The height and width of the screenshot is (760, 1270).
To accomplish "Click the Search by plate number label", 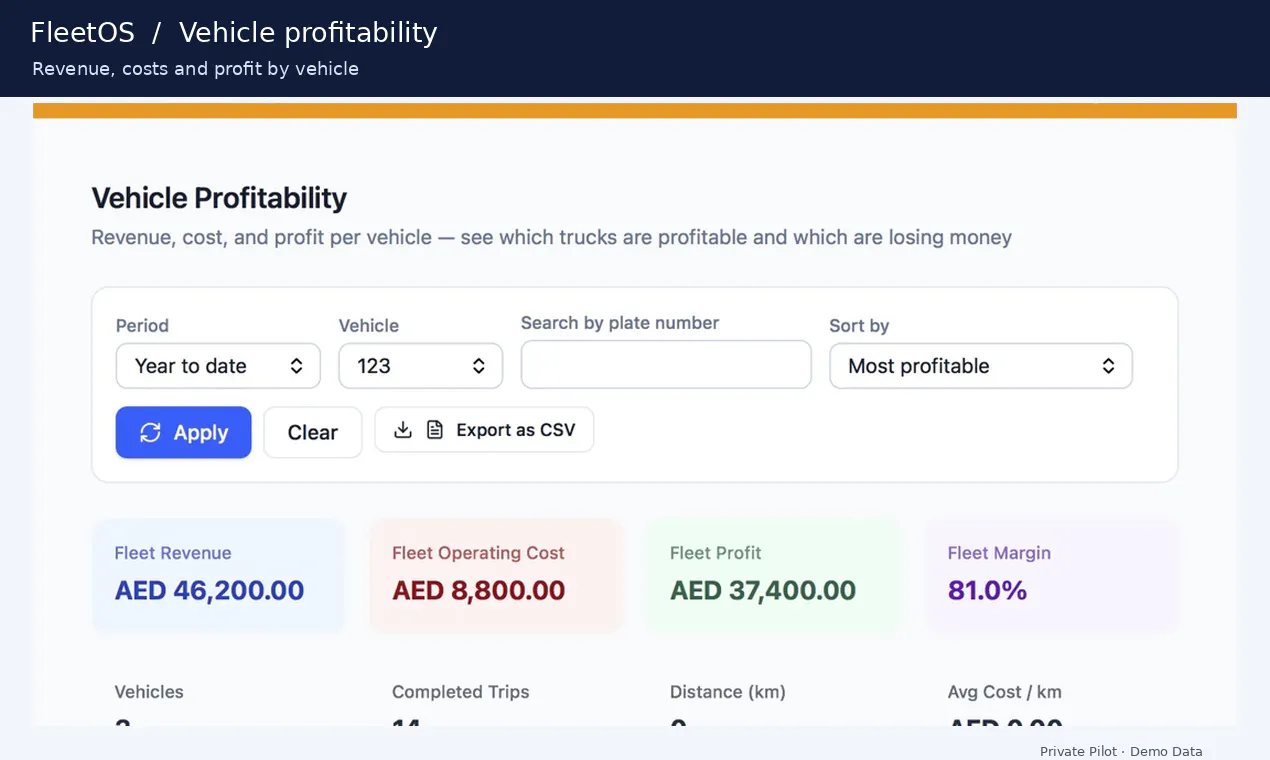I will click(620, 323).
